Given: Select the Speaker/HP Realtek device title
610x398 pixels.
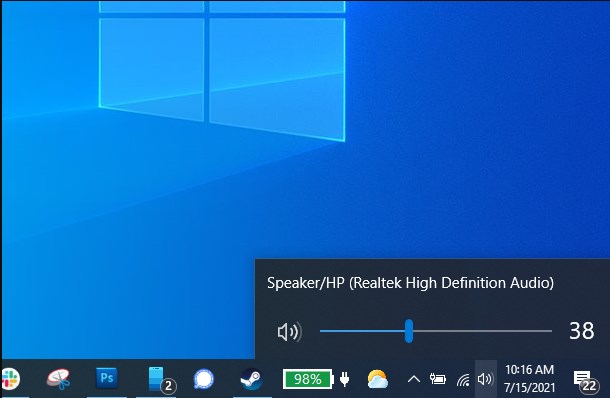Looking at the screenshot, I should click(410, 283).
